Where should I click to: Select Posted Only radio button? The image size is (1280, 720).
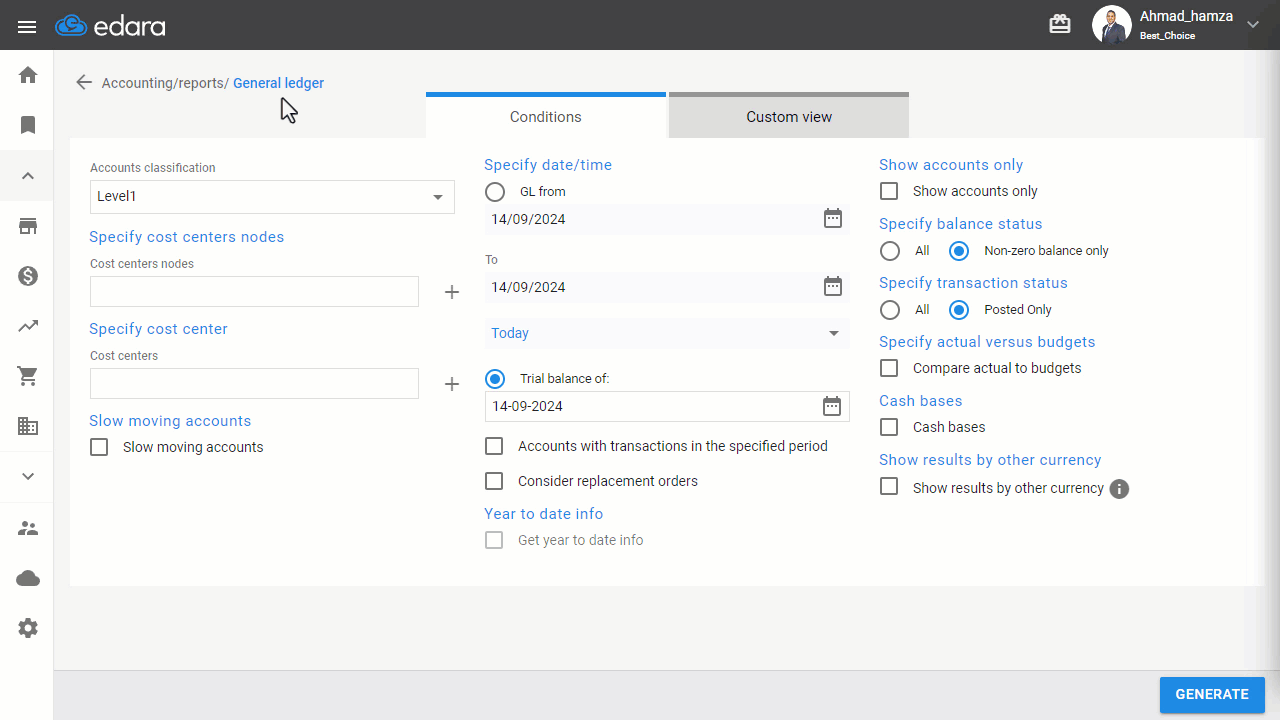pos(959,310)
